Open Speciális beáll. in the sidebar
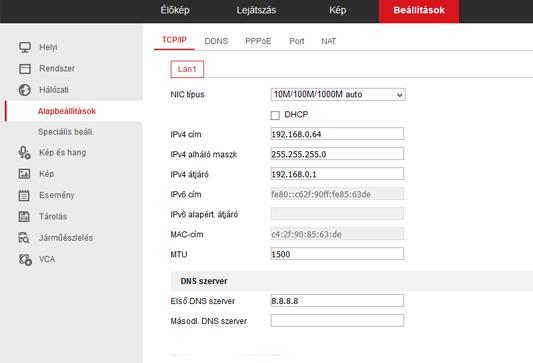 66,132
